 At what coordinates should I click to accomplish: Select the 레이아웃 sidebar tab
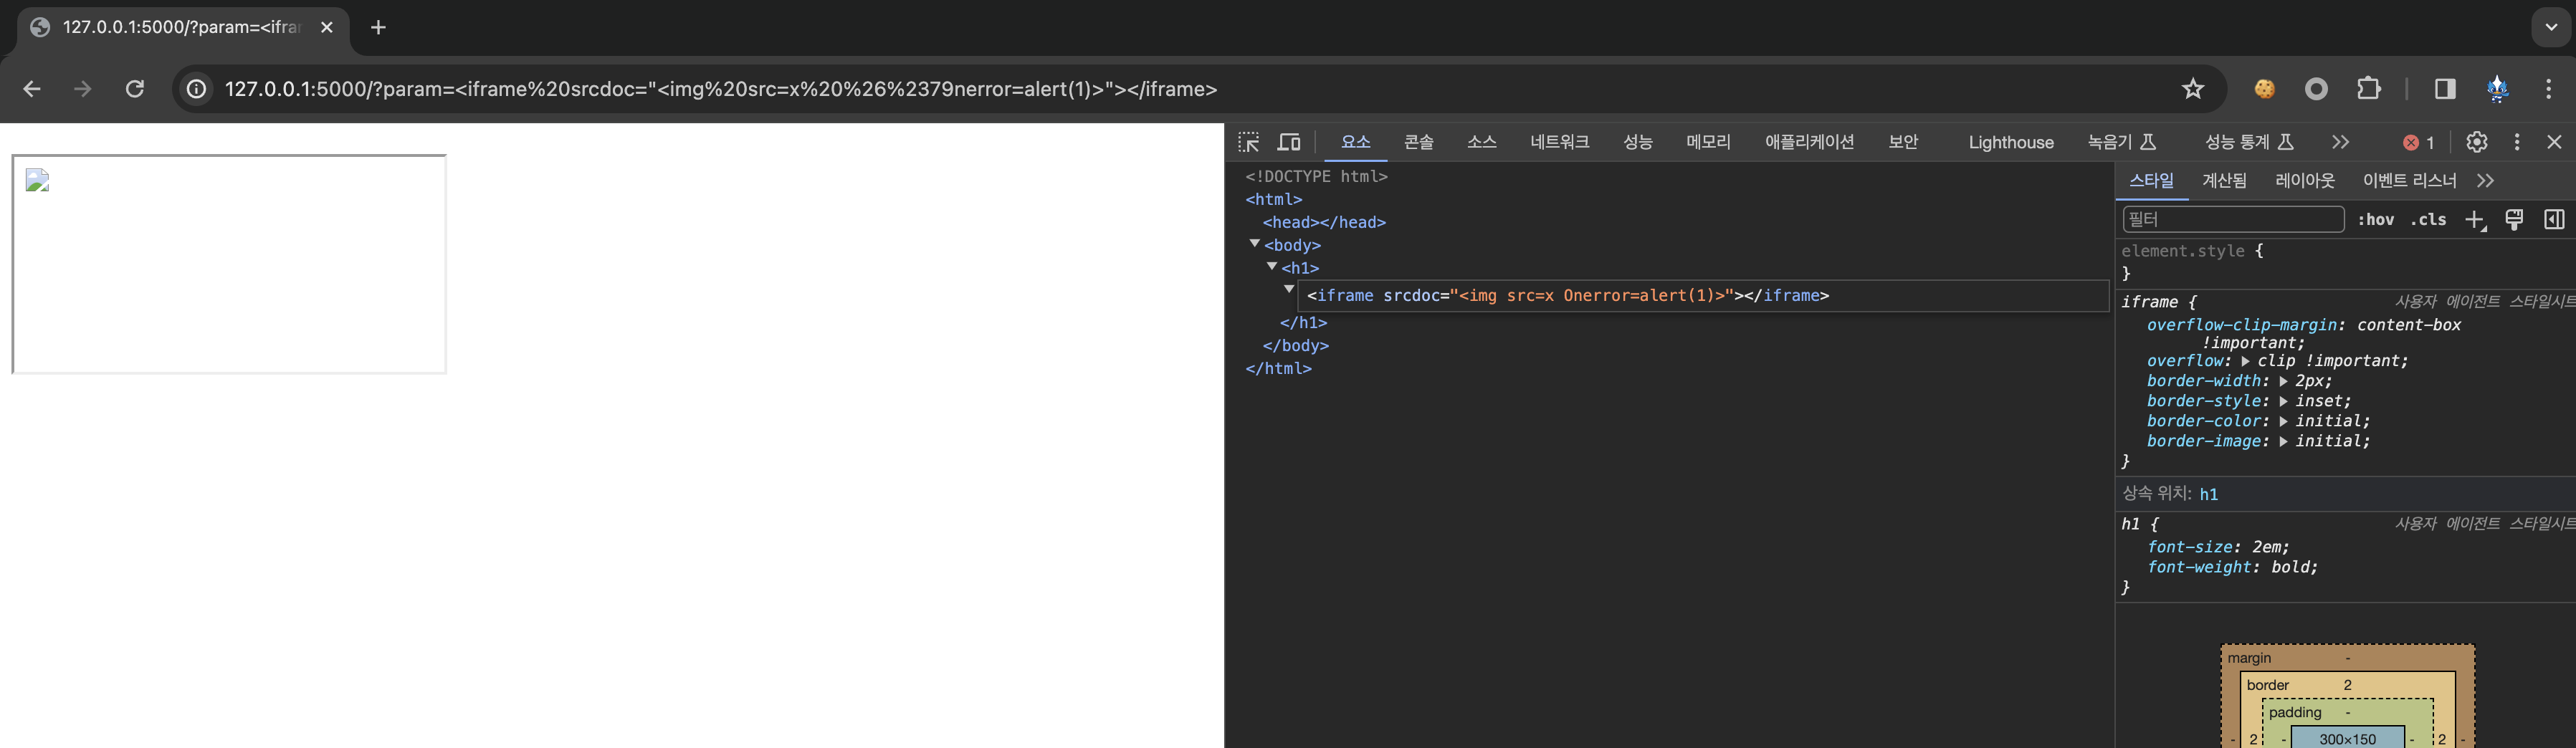tap(2305, 181)
